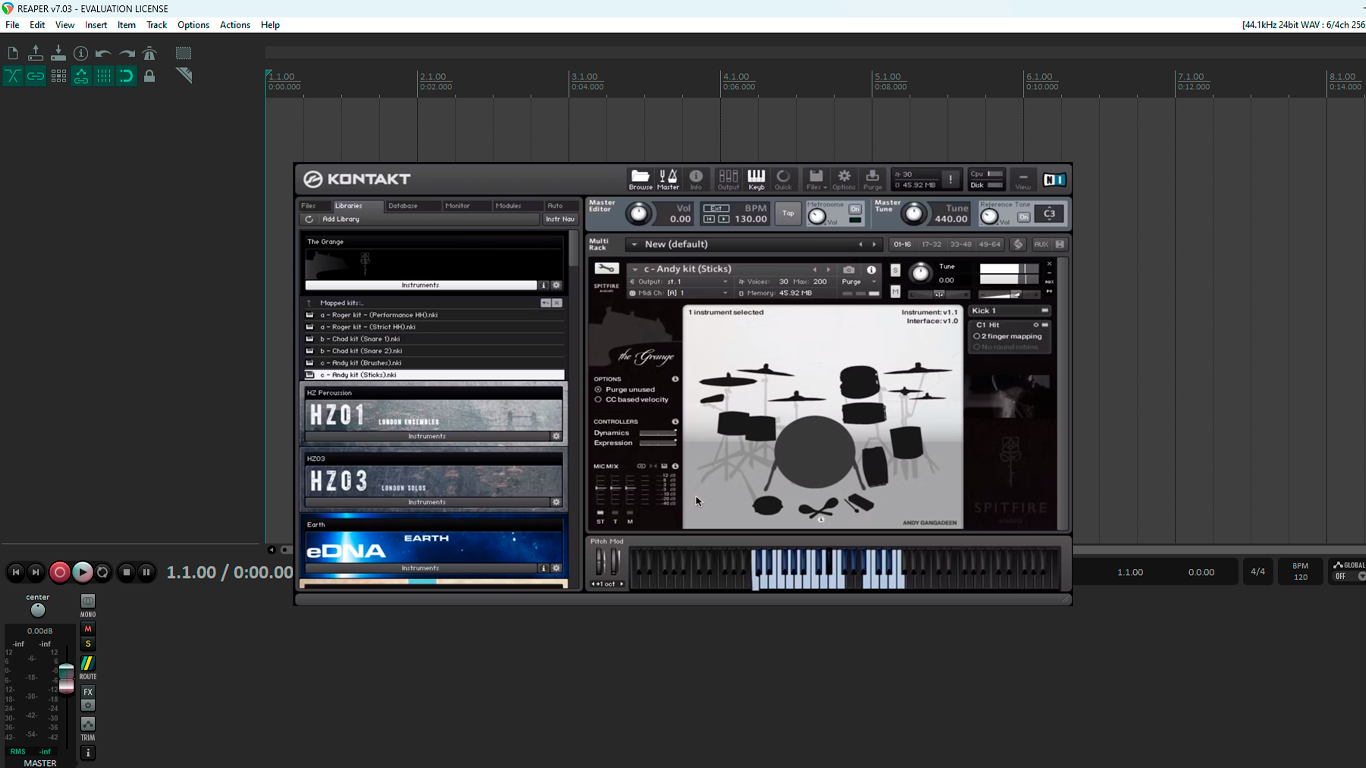
Task: Select the Purge unused radio option
Action: point(598,389)
